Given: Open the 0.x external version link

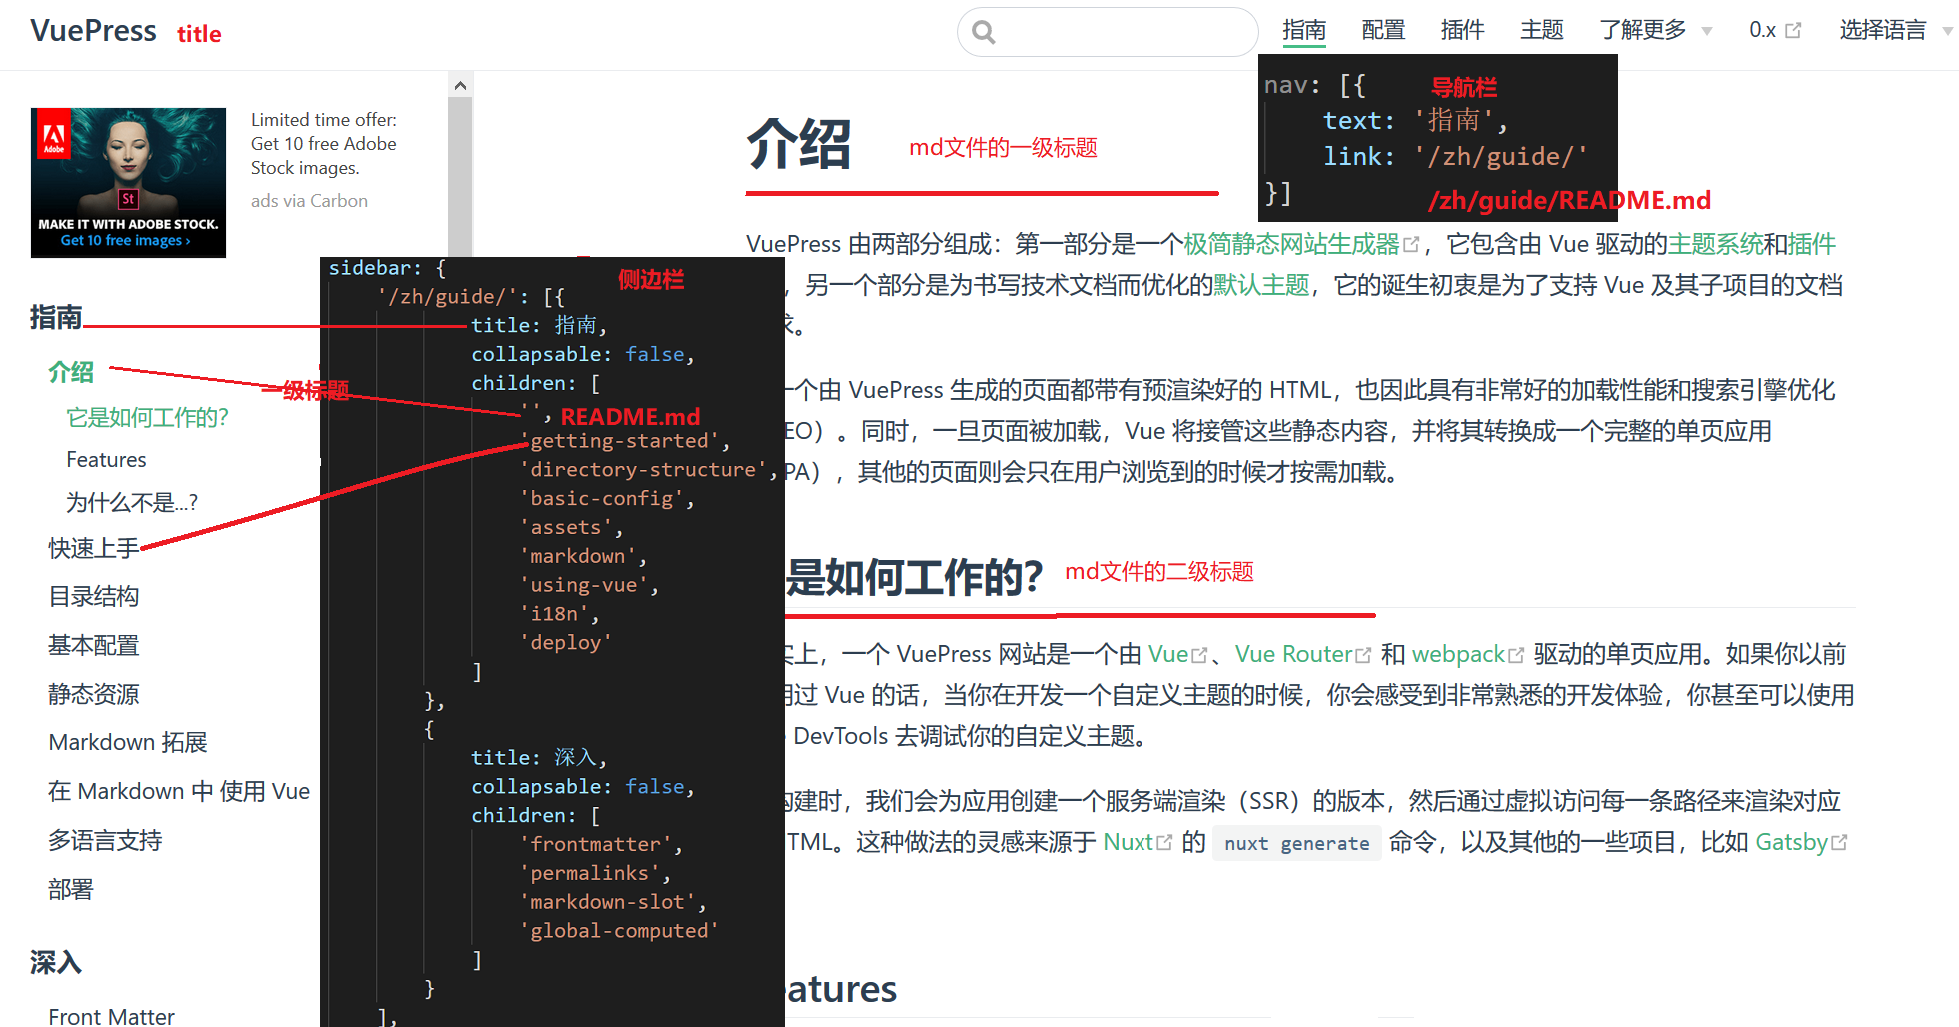Looking at the screenshot, I should pos(1775,30).
